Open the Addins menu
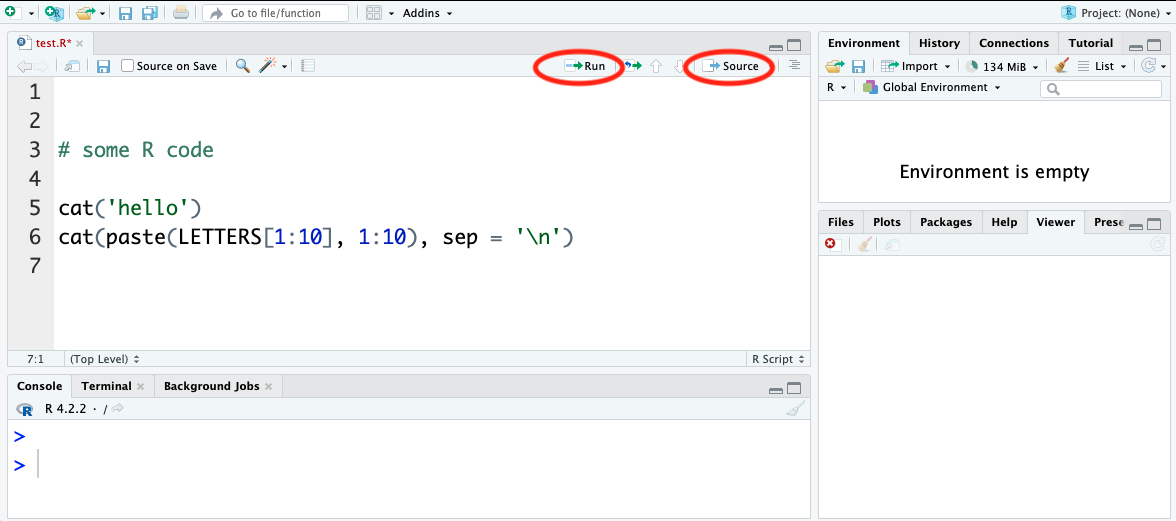 [x=427, y=13]
